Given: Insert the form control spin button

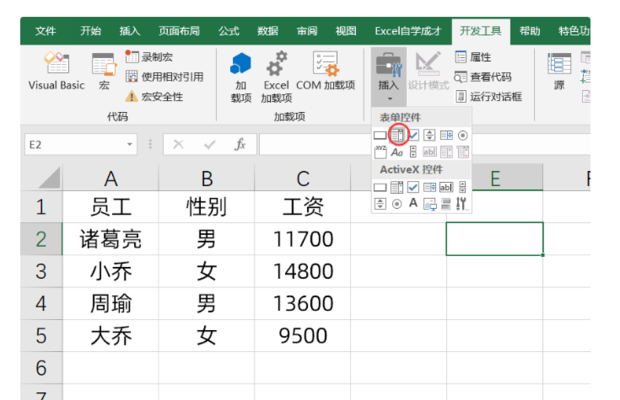Looking at the screenshot, I should [x=429, y=135].
